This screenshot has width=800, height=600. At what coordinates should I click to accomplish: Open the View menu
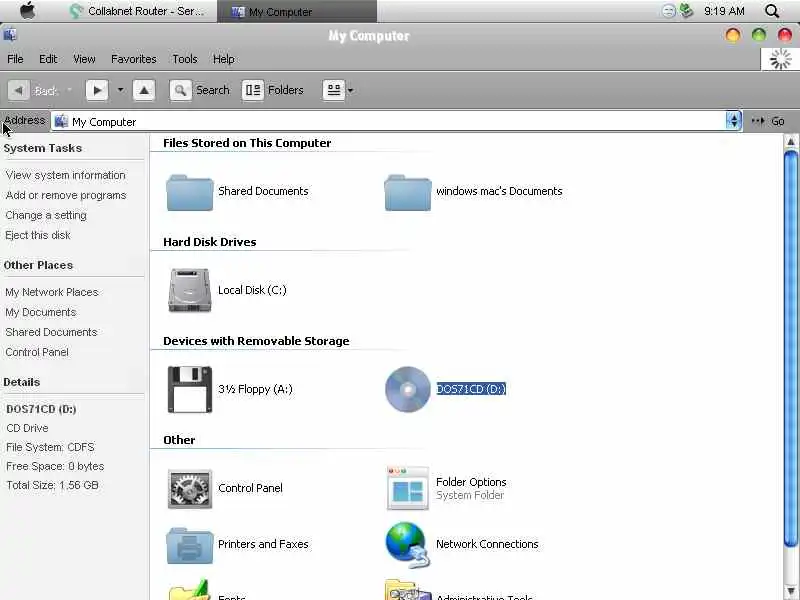point(84,59)
